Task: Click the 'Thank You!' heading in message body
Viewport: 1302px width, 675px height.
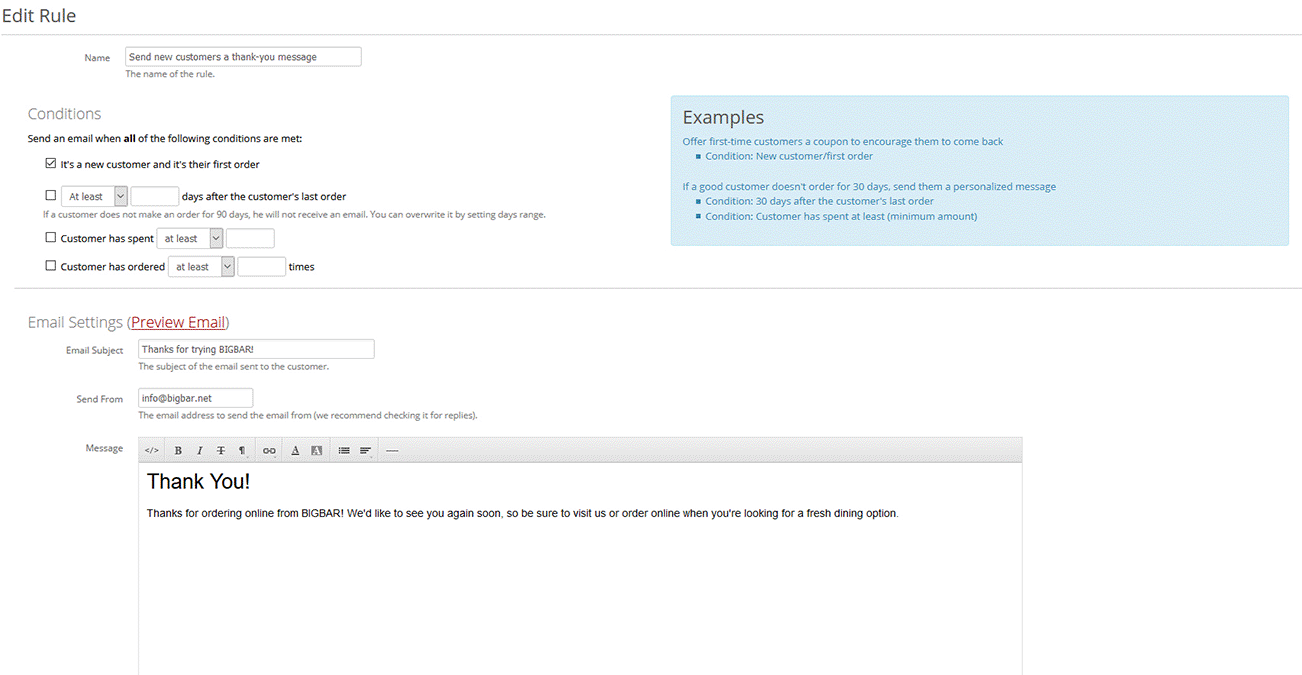Action: point(198,481)
